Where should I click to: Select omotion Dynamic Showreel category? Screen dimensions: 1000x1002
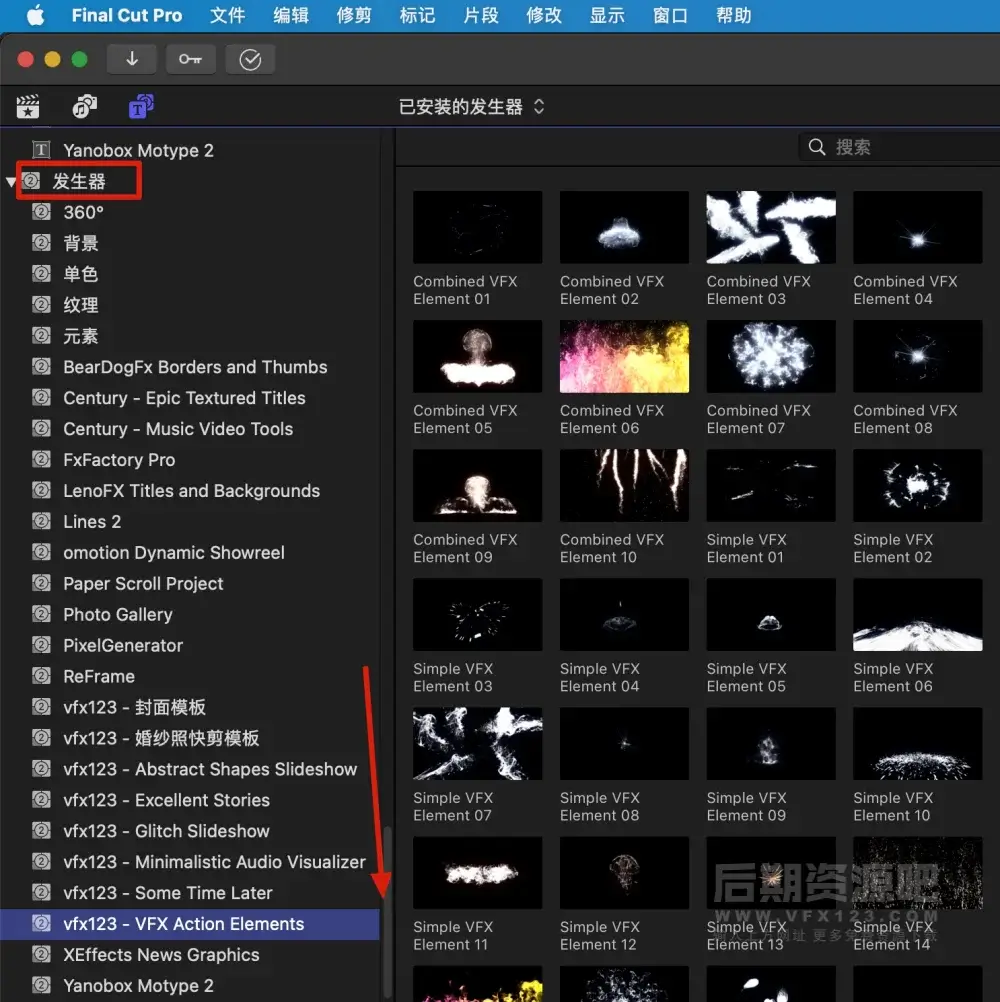(174, 552)
